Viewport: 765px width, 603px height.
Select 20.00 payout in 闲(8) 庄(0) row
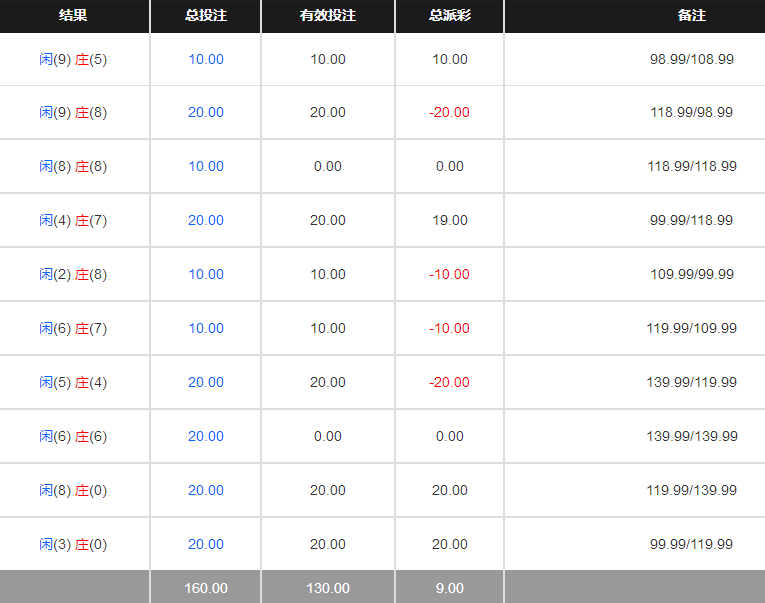[x=450, y=490]
